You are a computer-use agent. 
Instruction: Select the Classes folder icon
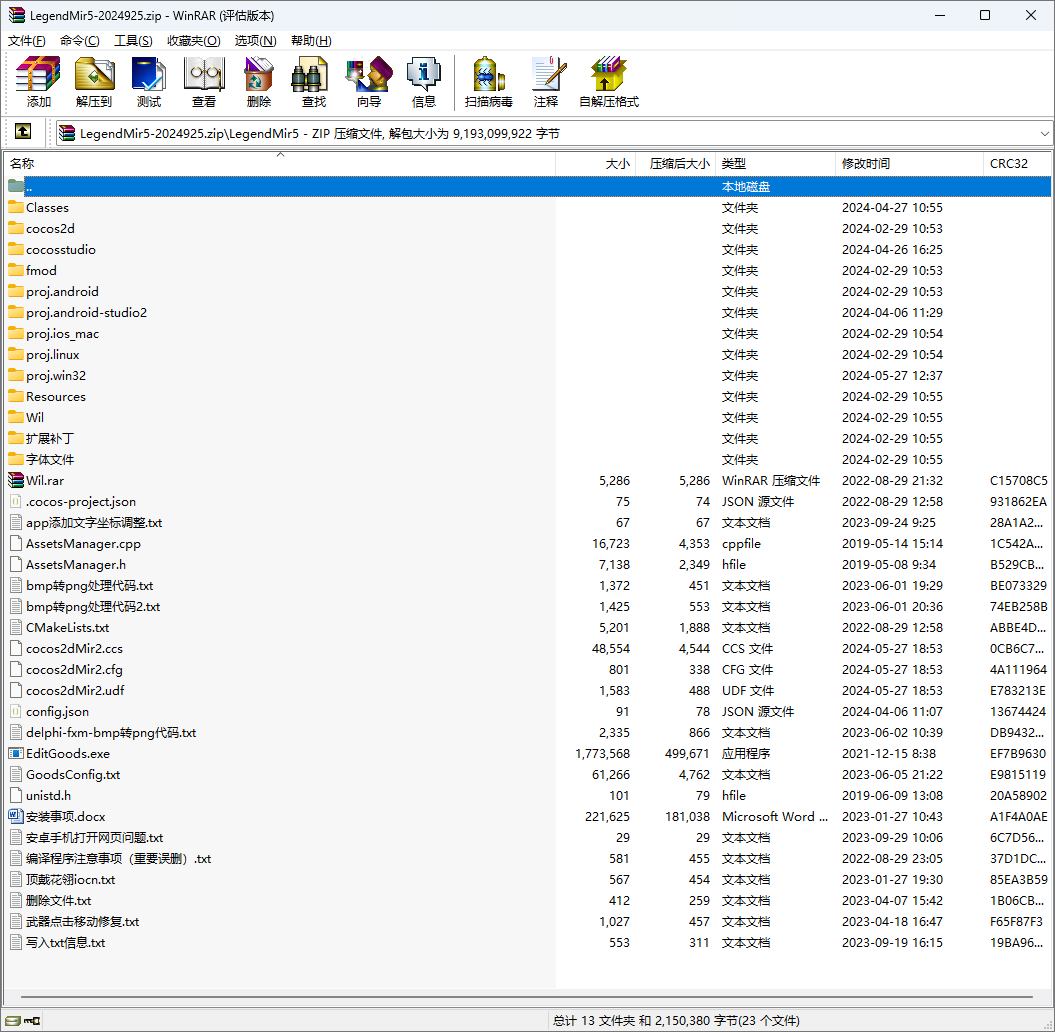tap(15, 207)
